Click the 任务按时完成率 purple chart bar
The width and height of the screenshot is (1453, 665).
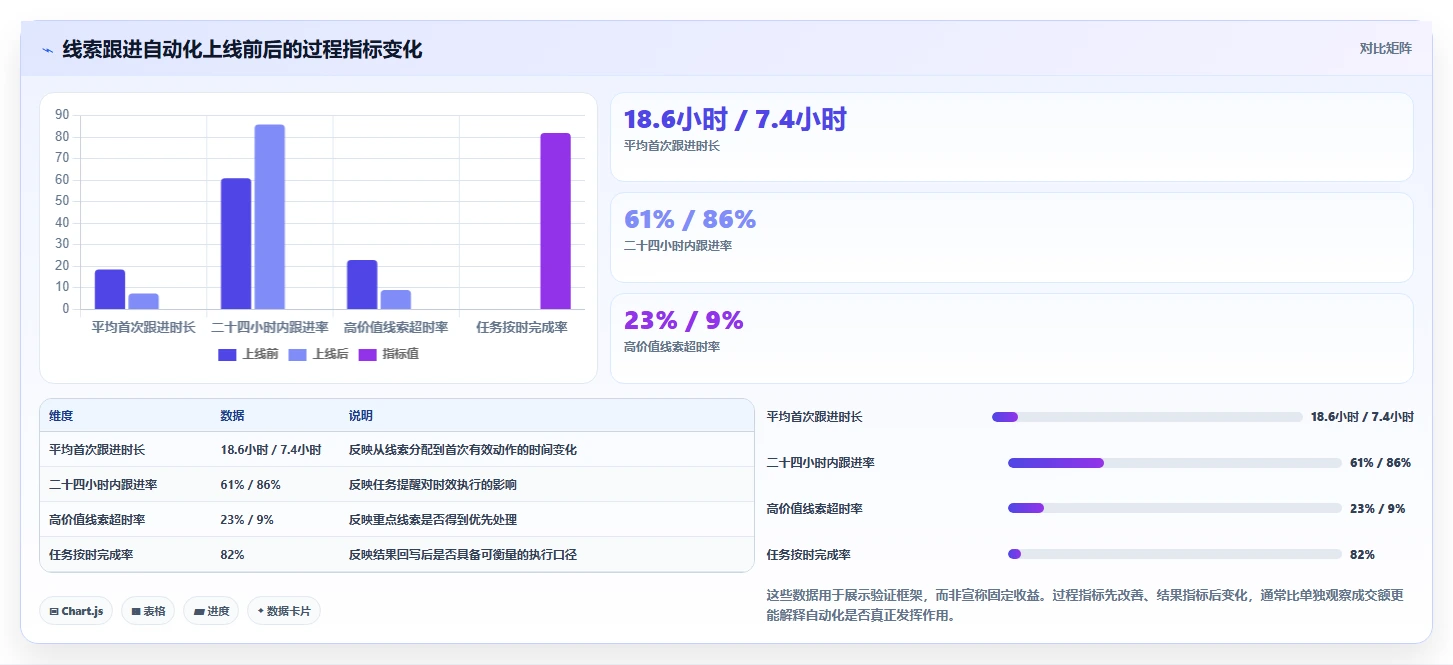pyautogui.click(x=555, y=221)
